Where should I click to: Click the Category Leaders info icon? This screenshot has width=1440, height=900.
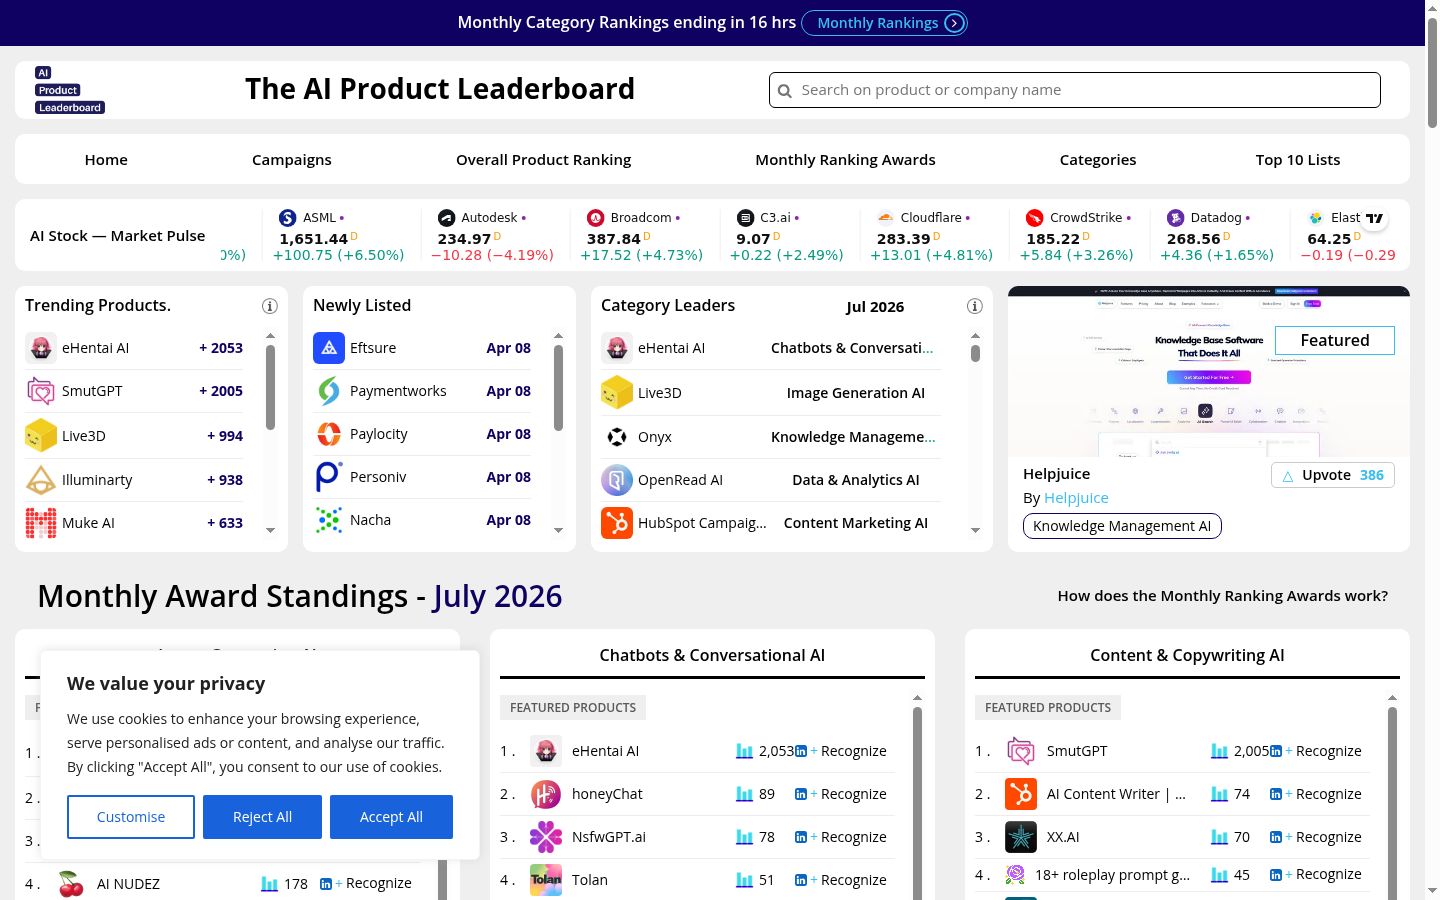[x=975, y=306]
